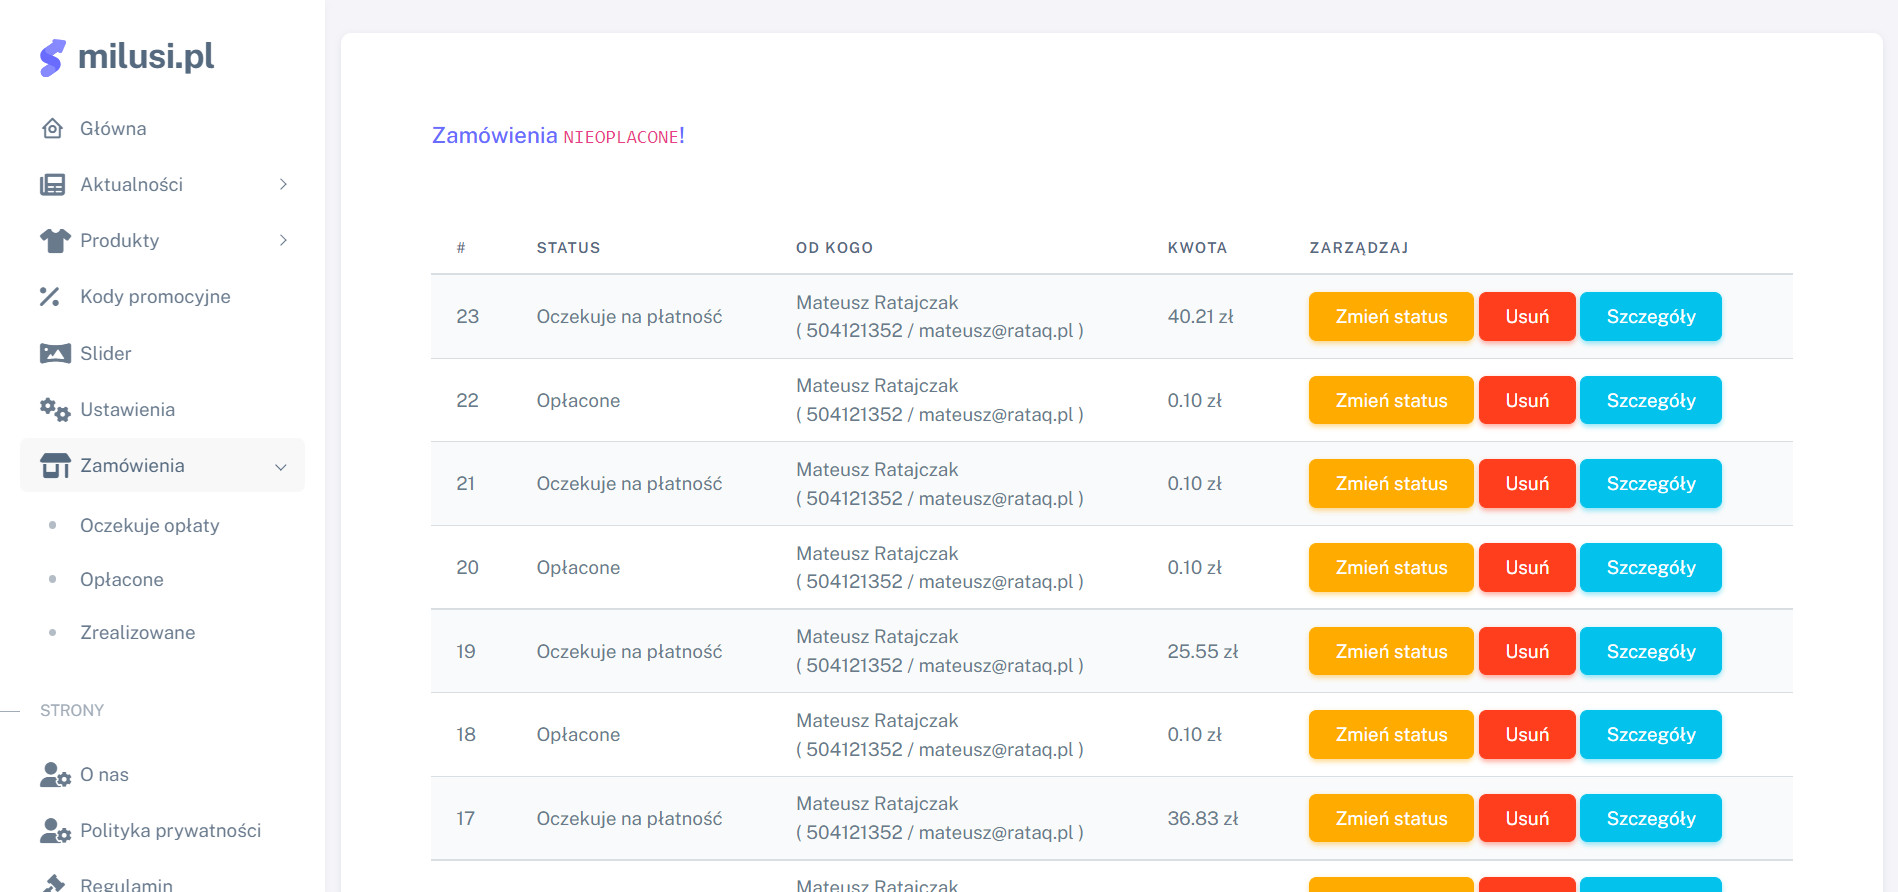1898x892 pixels.
Task: Click Zmień status for order 17
Action: [1391, 818]
